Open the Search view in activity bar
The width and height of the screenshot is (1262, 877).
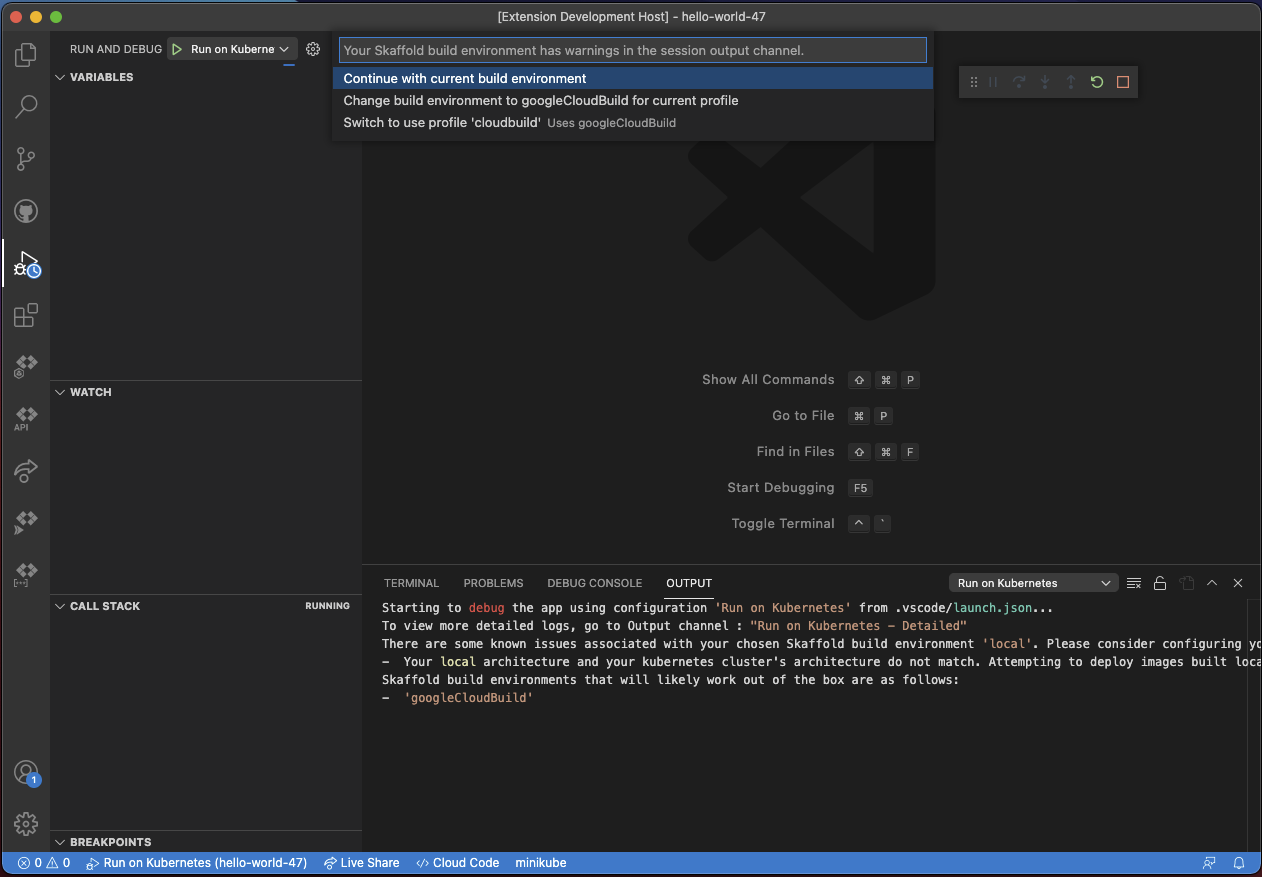pos(26,107)
